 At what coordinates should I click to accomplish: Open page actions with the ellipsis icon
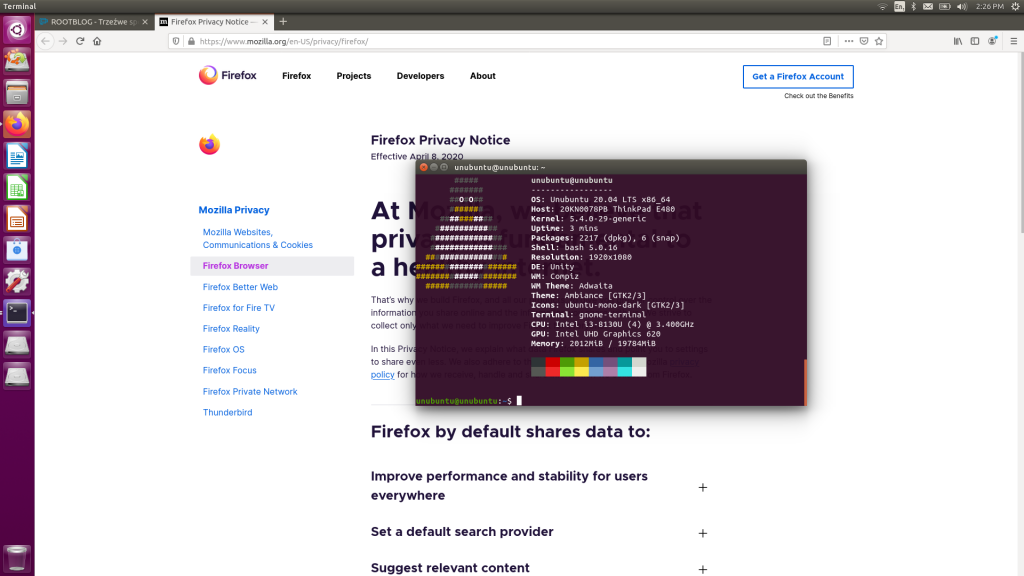[848, 41]
